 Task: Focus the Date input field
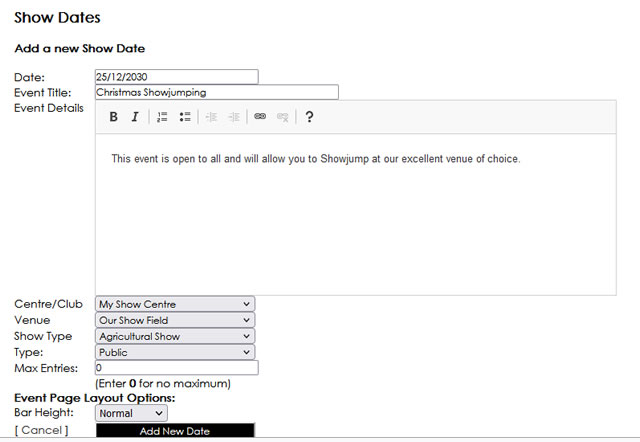point(177,77)
